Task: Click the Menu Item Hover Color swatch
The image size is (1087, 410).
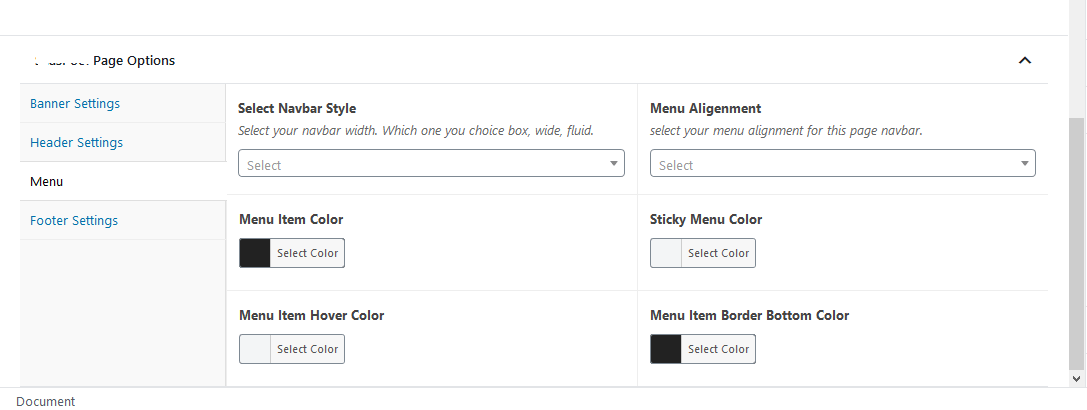Action: [255, 349]
